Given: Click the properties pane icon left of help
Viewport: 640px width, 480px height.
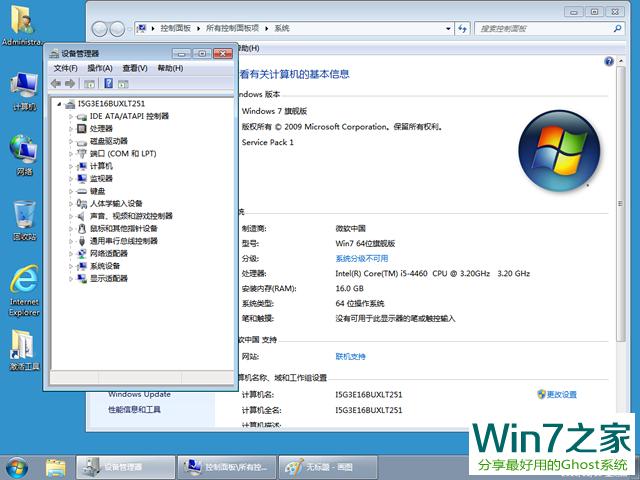Looking at the screenshot, I should [89, 84].
